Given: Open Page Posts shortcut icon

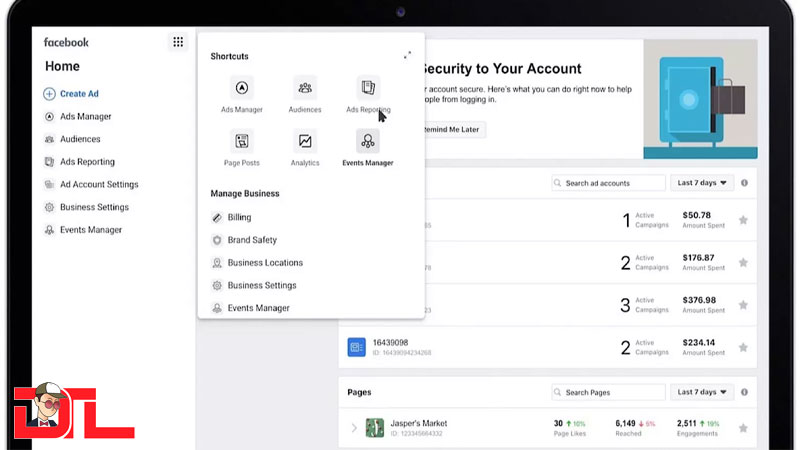Looking at the screenshot, I should click(242, 141).
